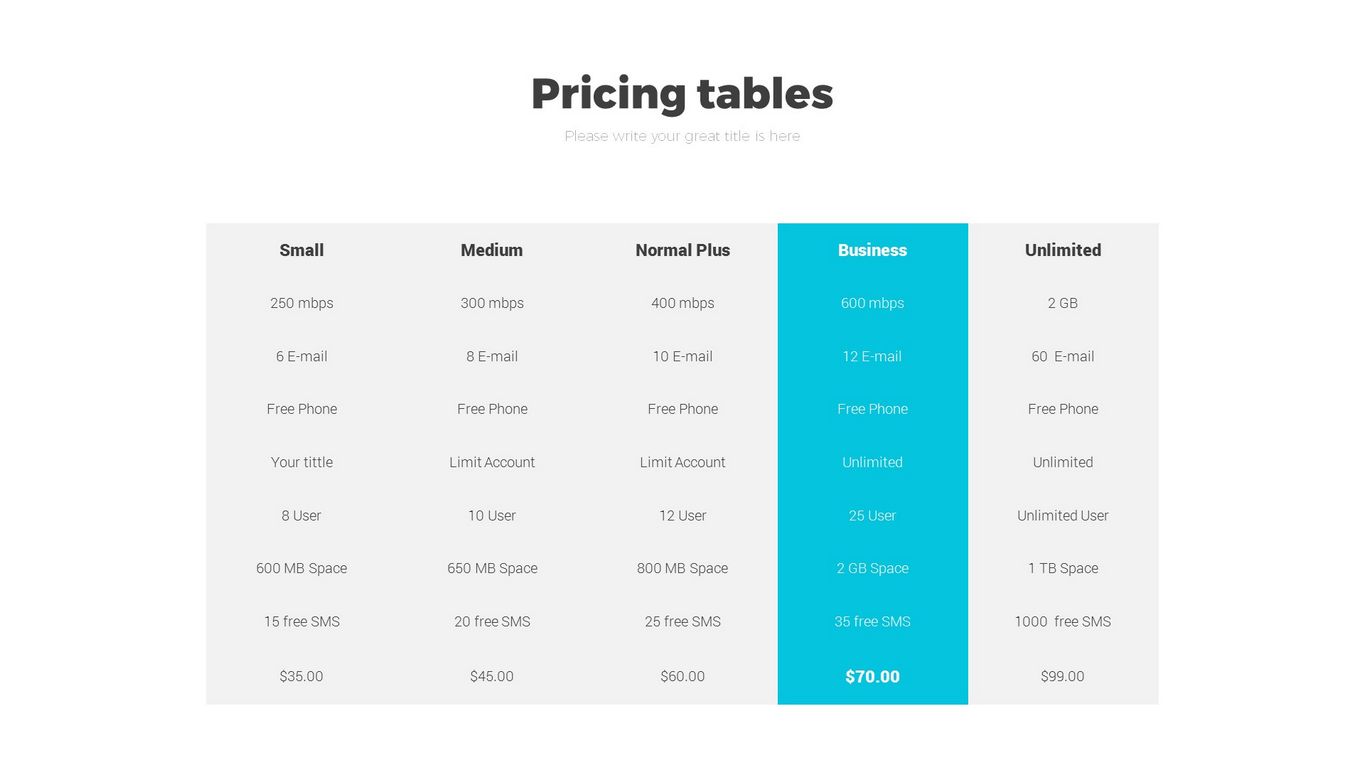Select the $35.00 price cell

pos(302,677)
